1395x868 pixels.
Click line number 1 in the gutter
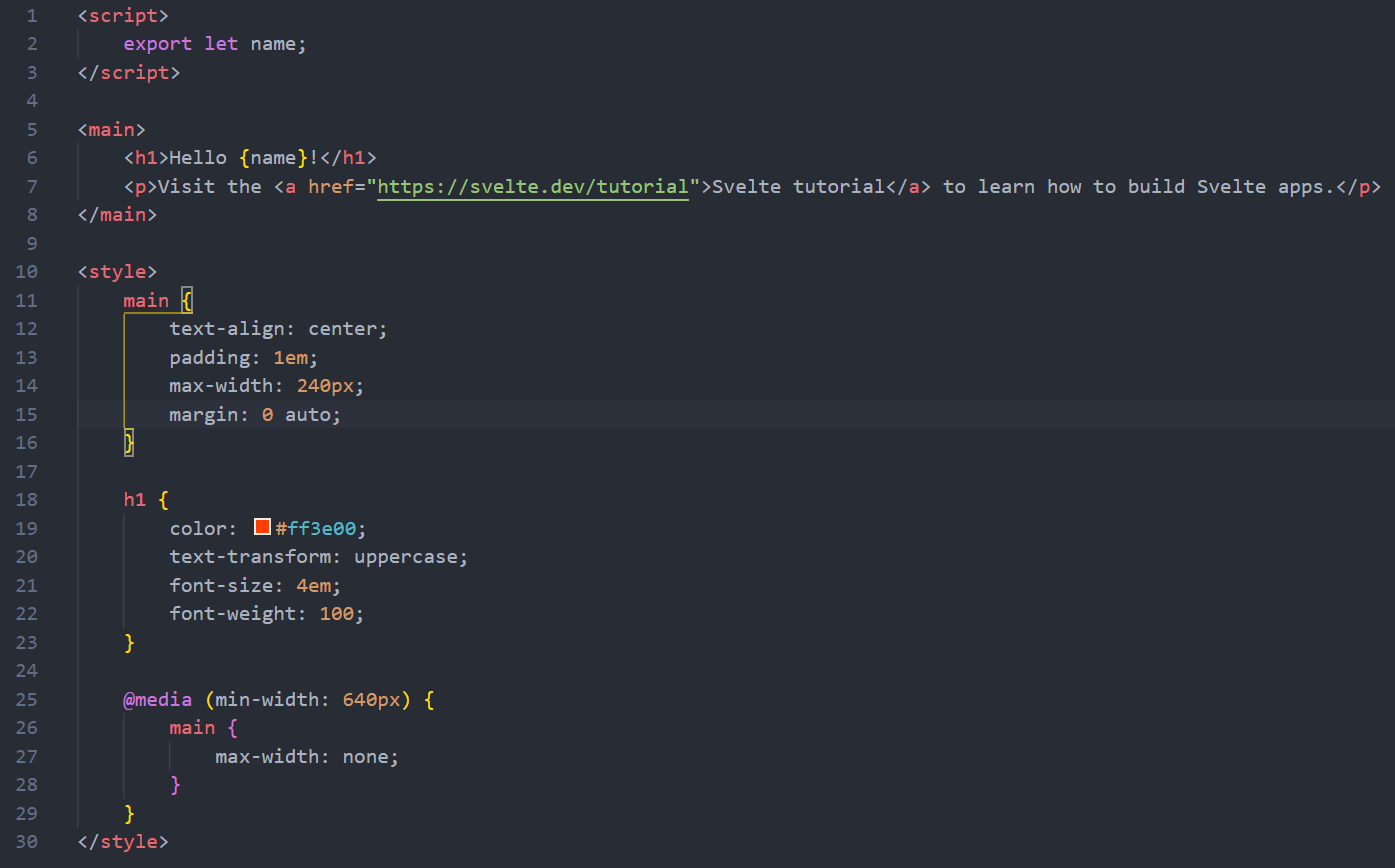31,16
